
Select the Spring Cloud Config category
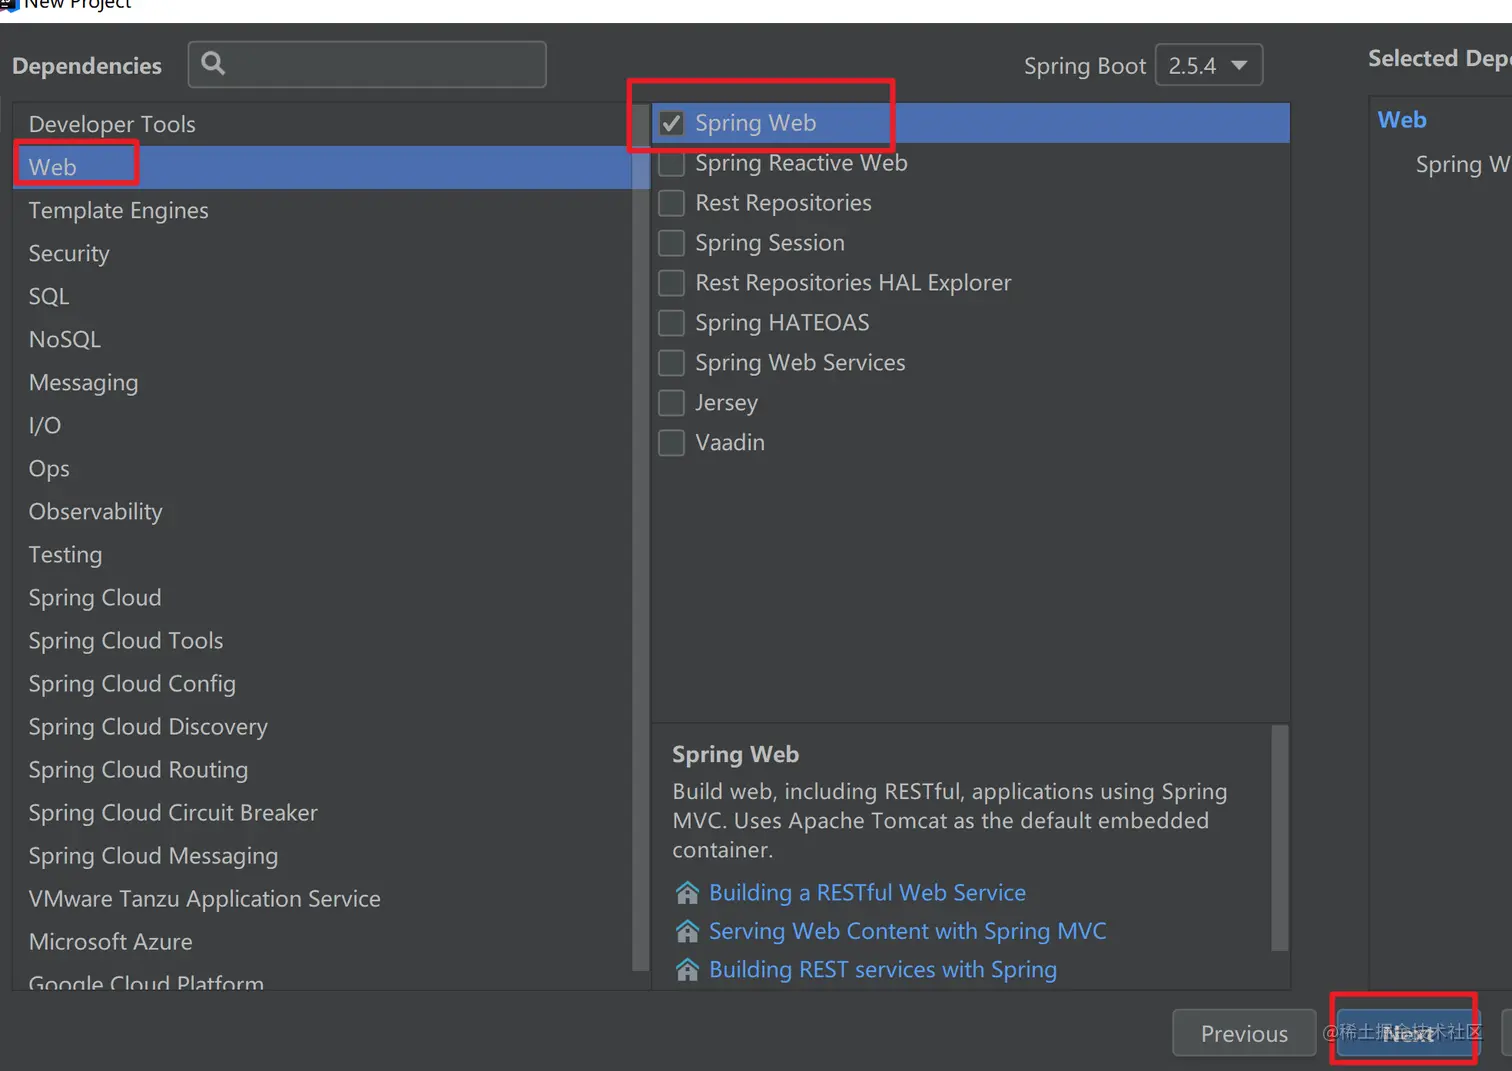[323, 683]
